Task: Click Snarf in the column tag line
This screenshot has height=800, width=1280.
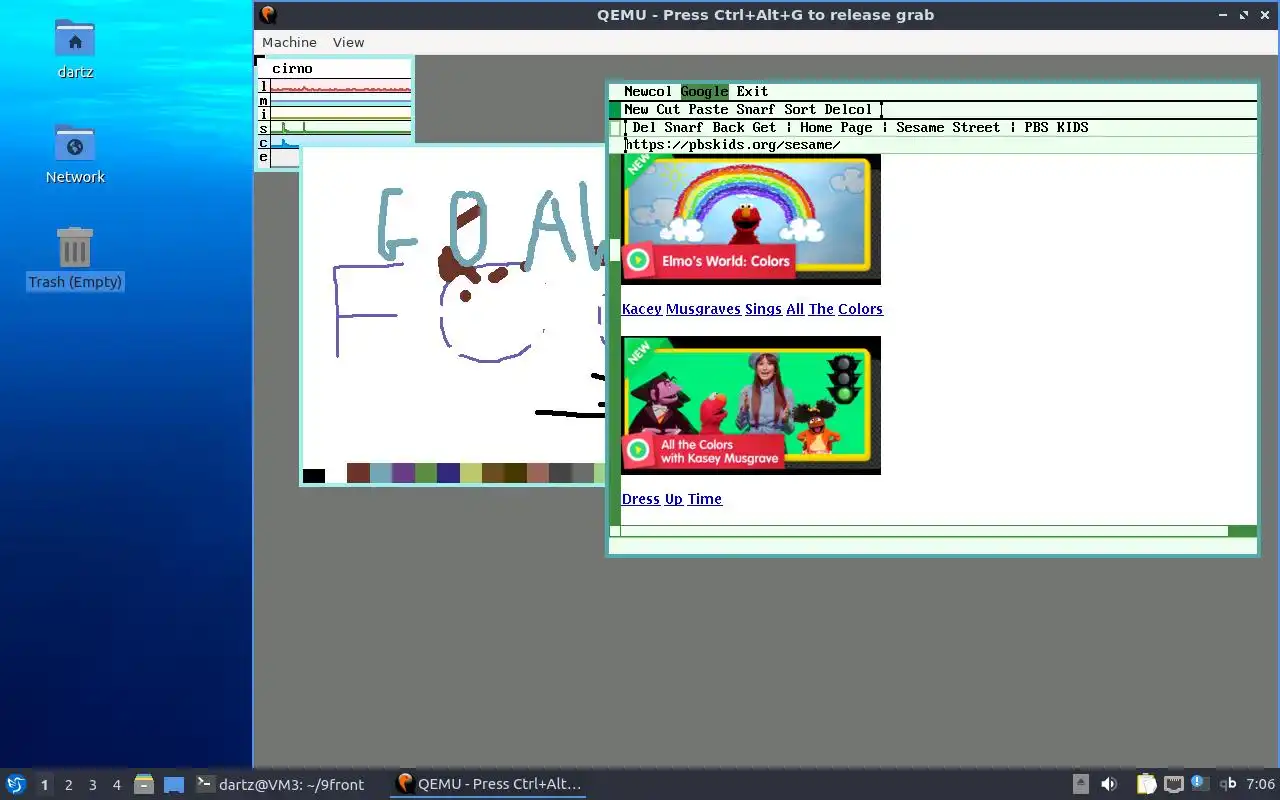Action: pos(756,109)
